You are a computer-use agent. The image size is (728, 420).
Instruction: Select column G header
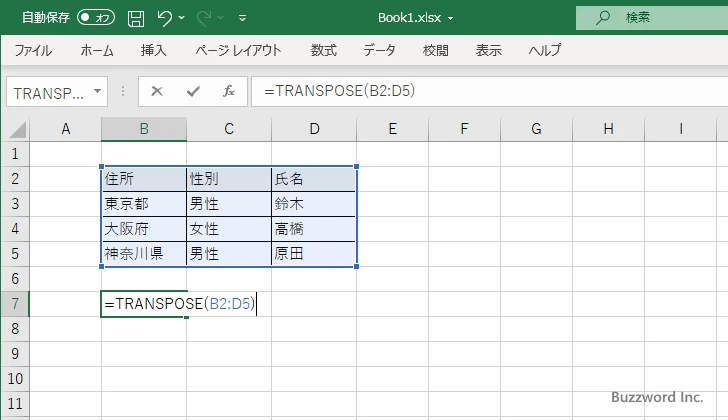click(536, 129)
